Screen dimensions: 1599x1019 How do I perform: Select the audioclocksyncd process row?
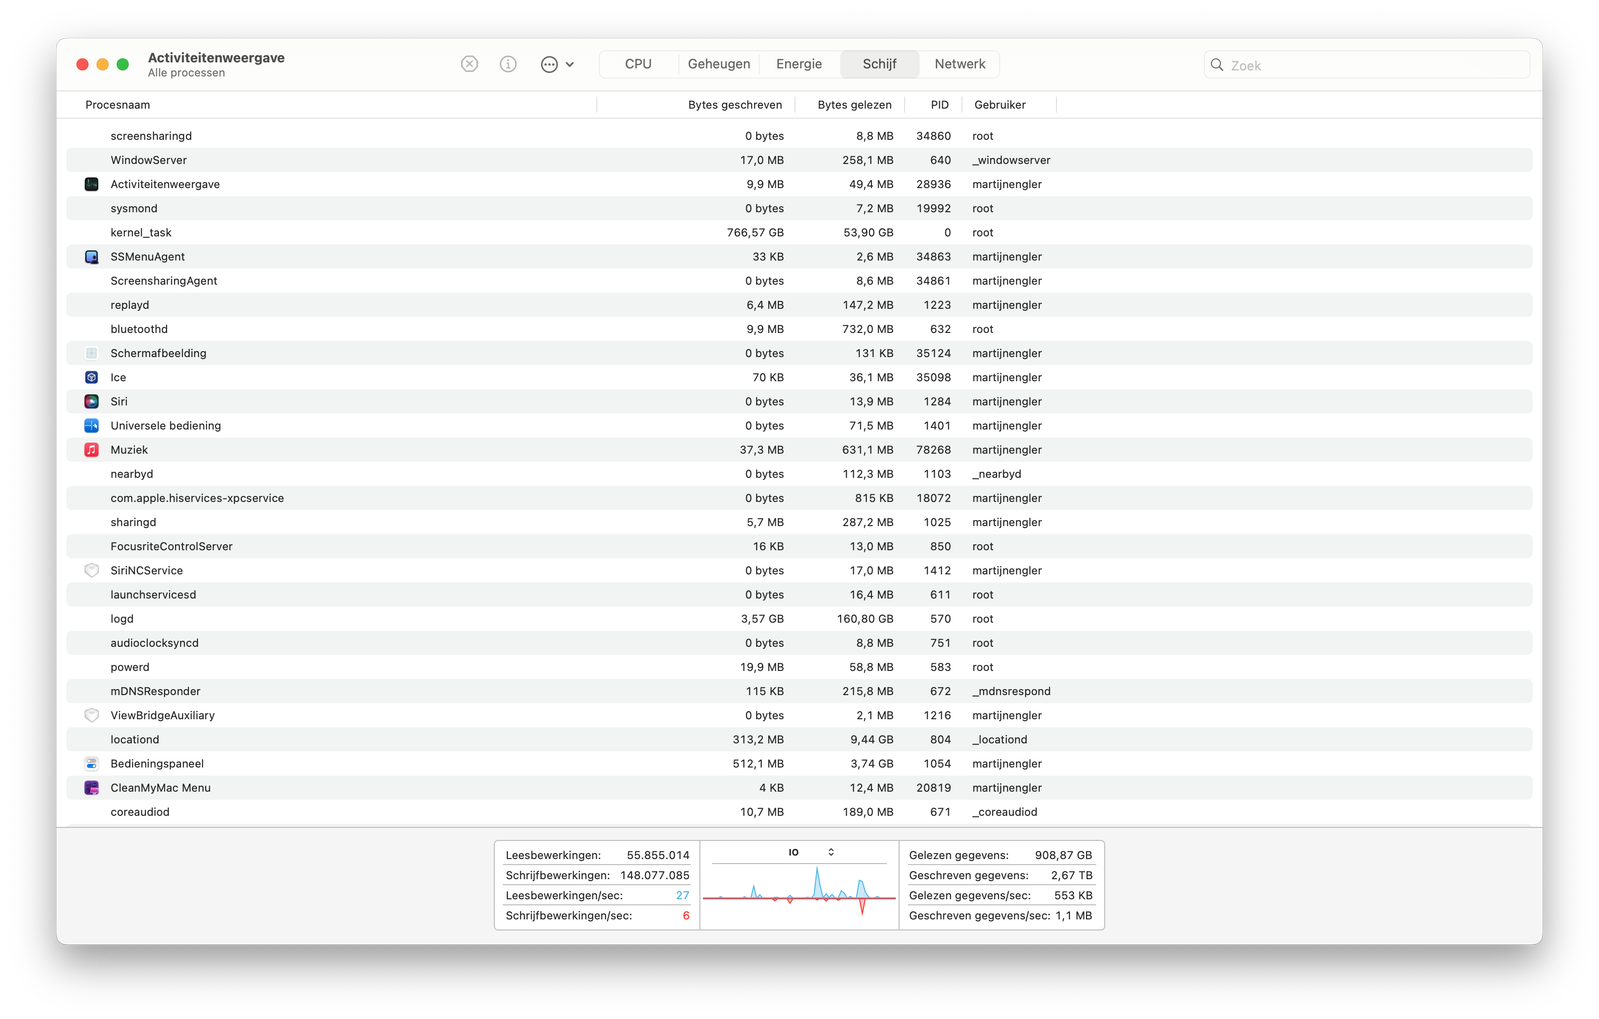(799, 643)
